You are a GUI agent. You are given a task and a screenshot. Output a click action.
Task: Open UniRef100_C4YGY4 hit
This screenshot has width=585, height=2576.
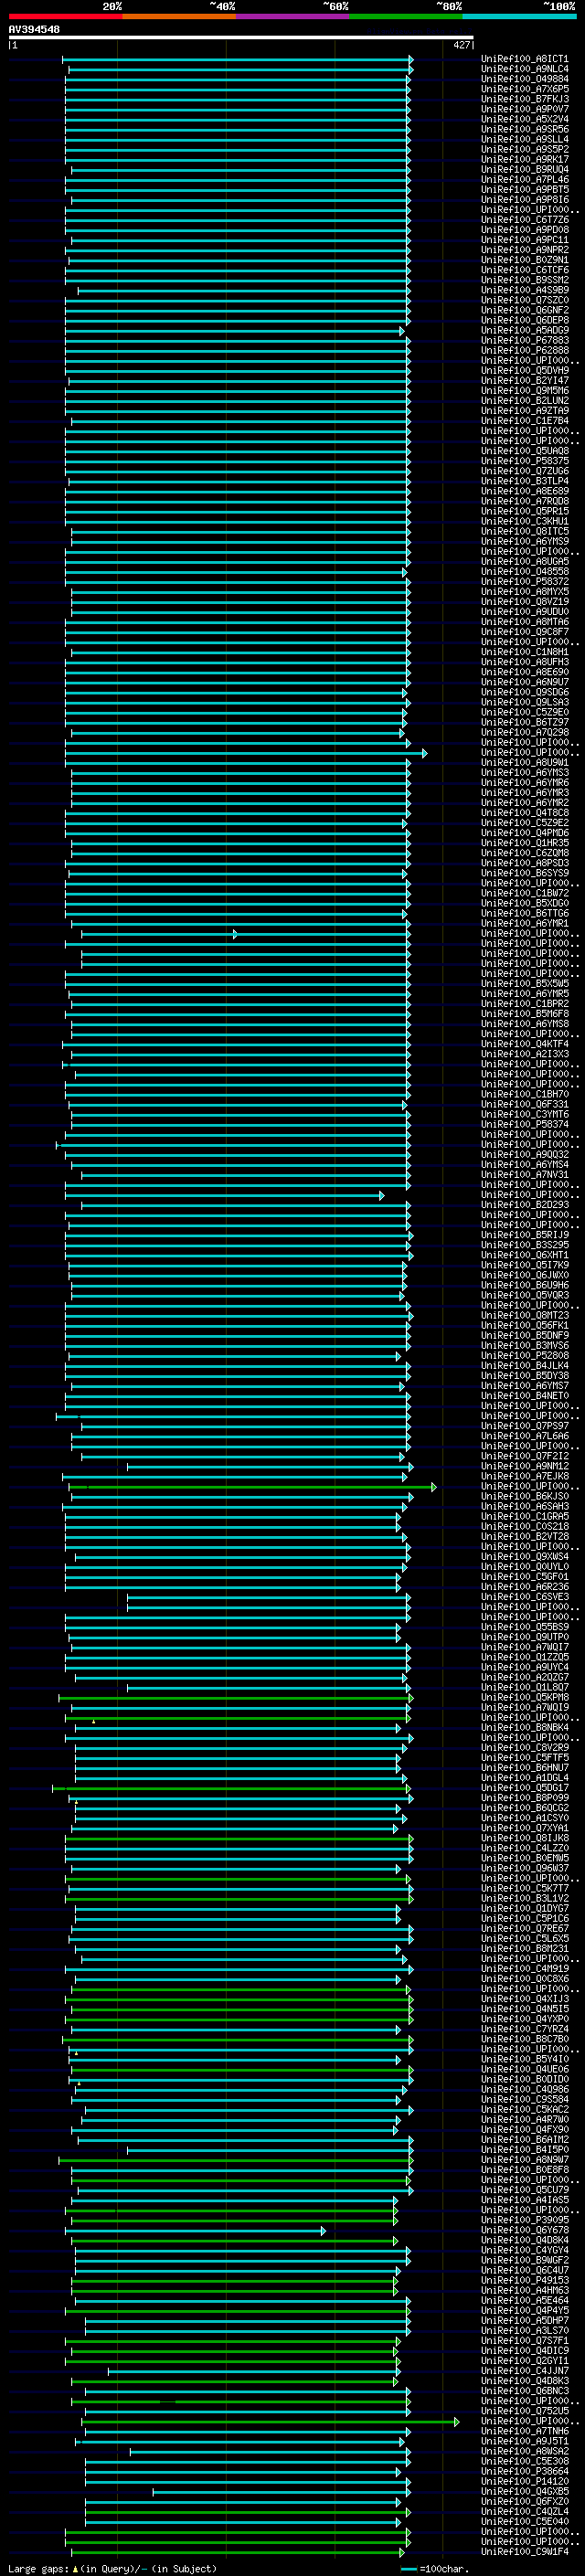(x=525, y=2250)
